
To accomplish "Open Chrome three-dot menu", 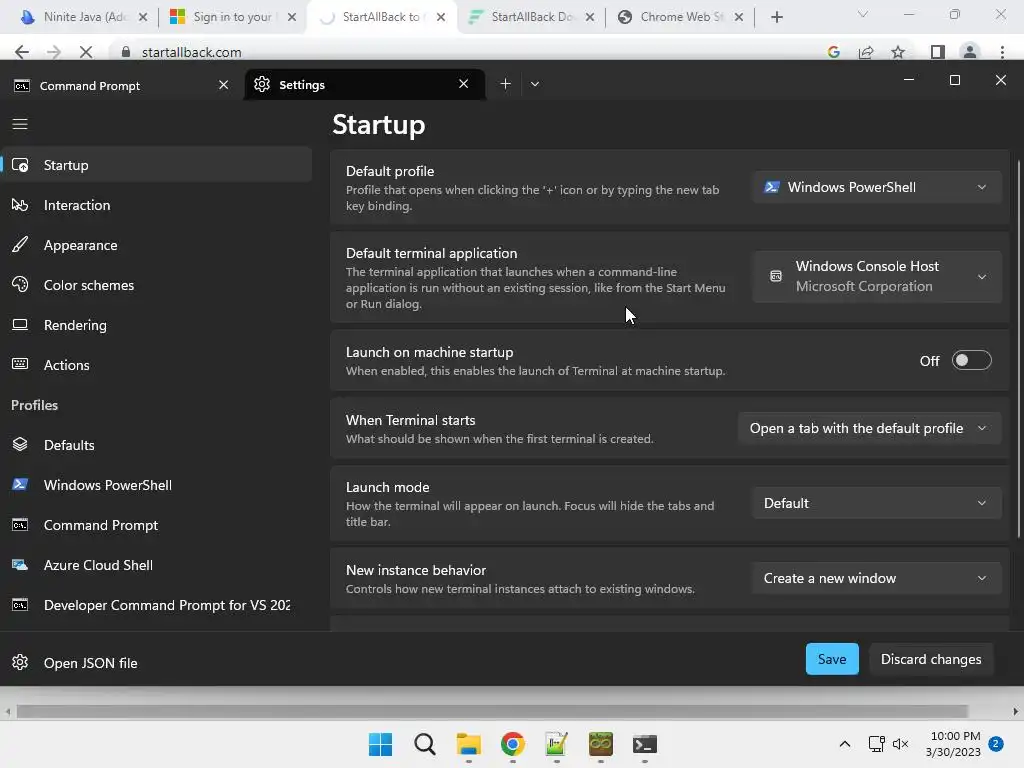I will (x=1002, y=52).
